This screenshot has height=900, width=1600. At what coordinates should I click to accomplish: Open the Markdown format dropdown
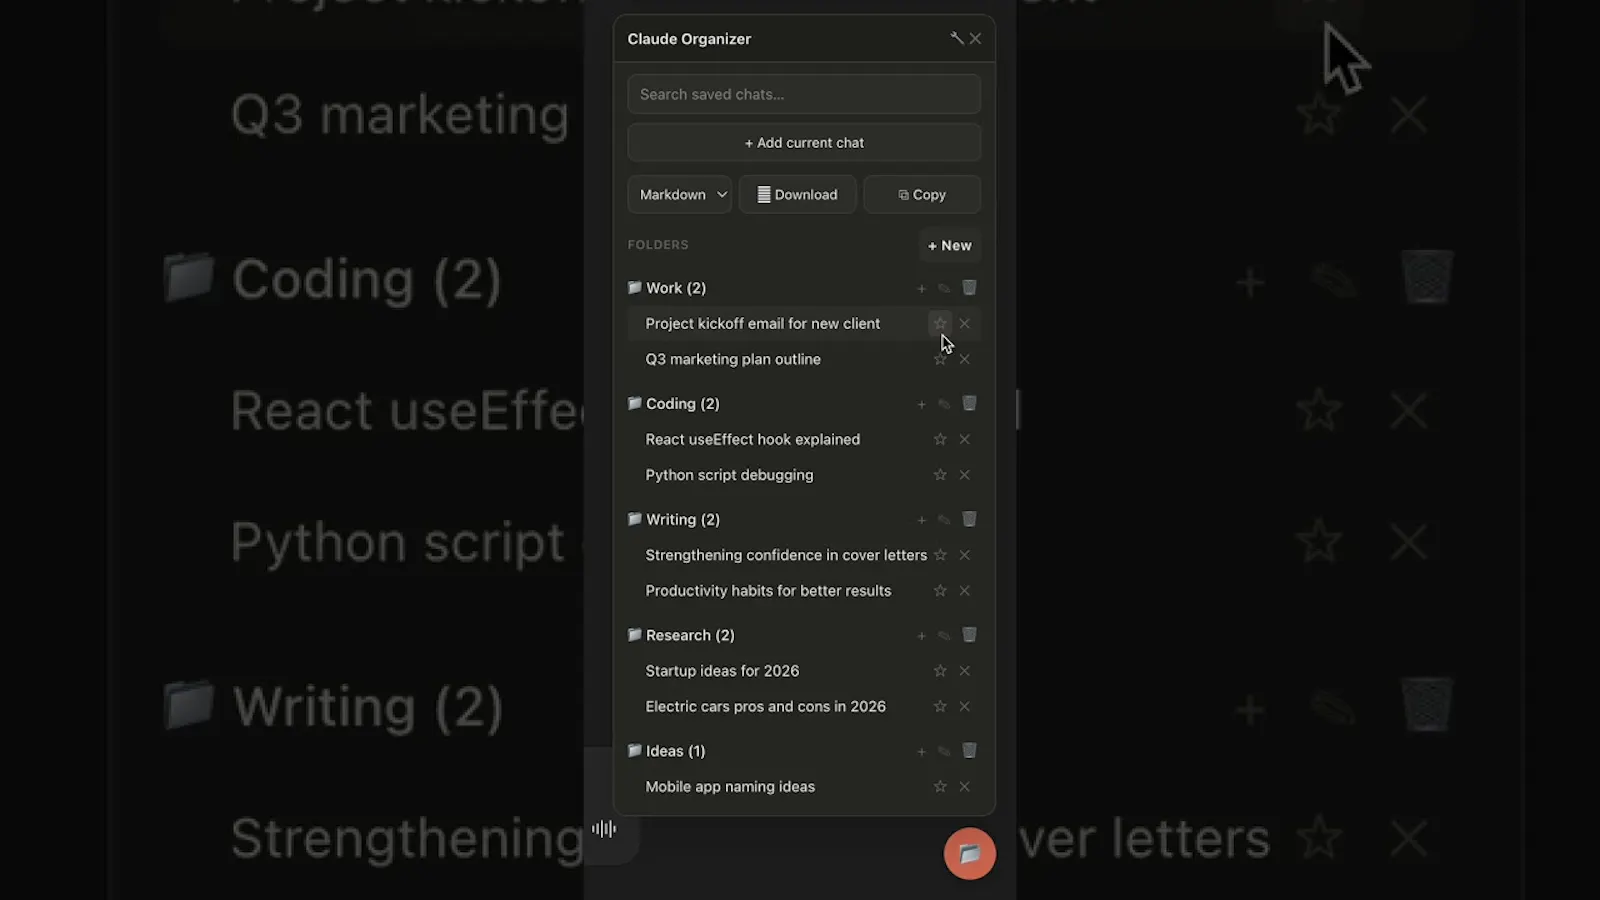[x=680, y=195]
